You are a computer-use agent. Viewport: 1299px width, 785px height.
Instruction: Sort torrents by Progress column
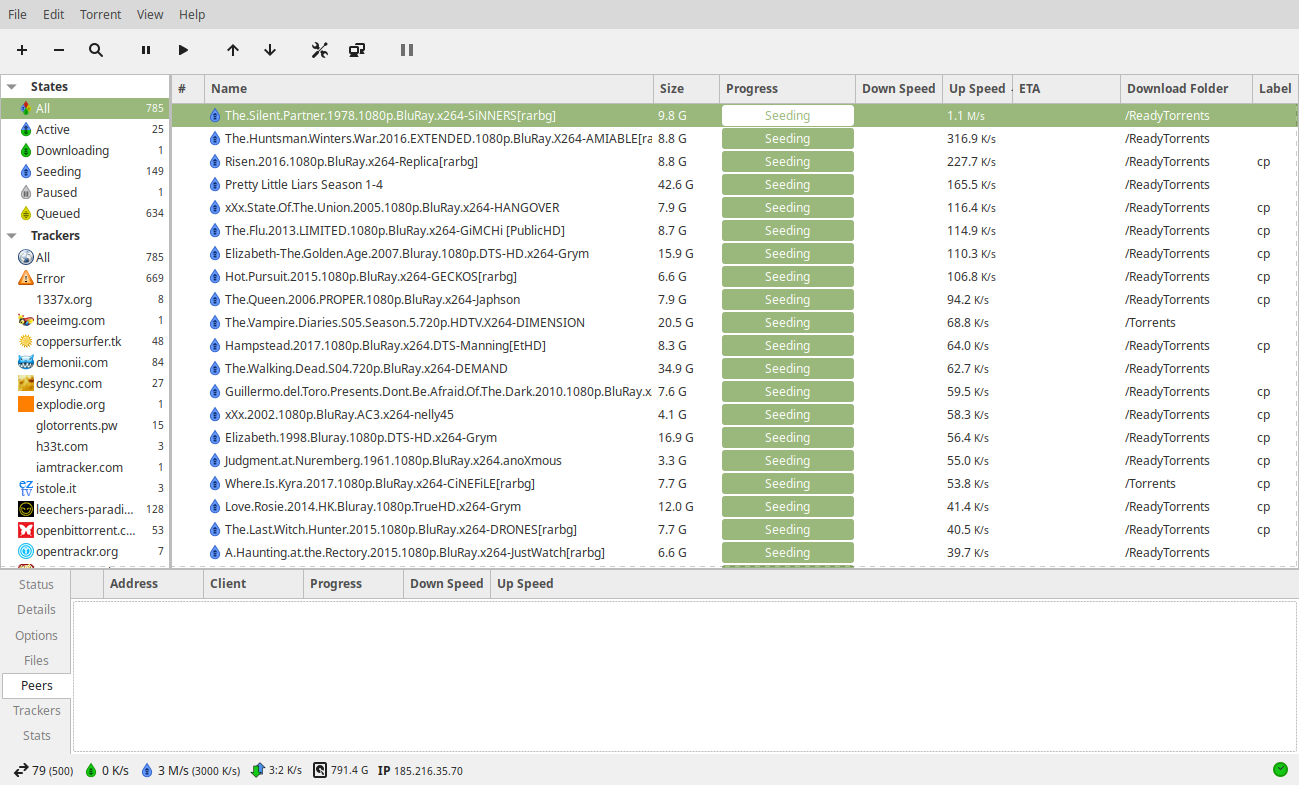(787, 88)
